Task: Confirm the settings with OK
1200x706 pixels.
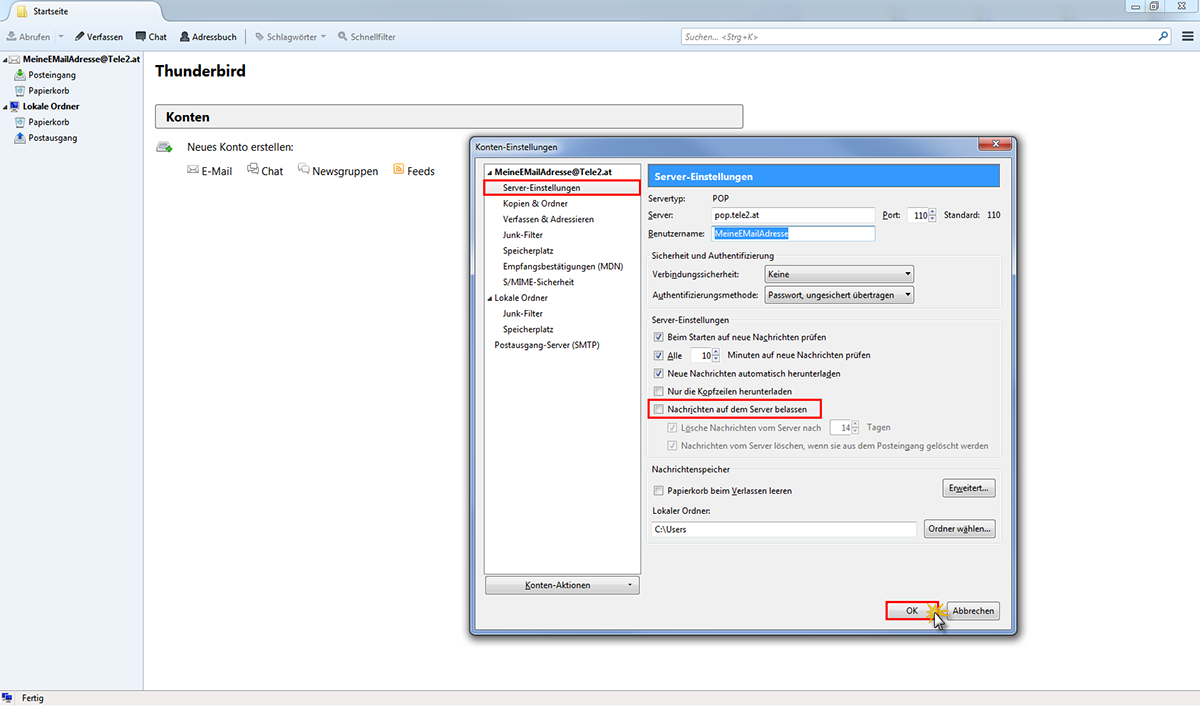Action: click(x=912, y=610)
